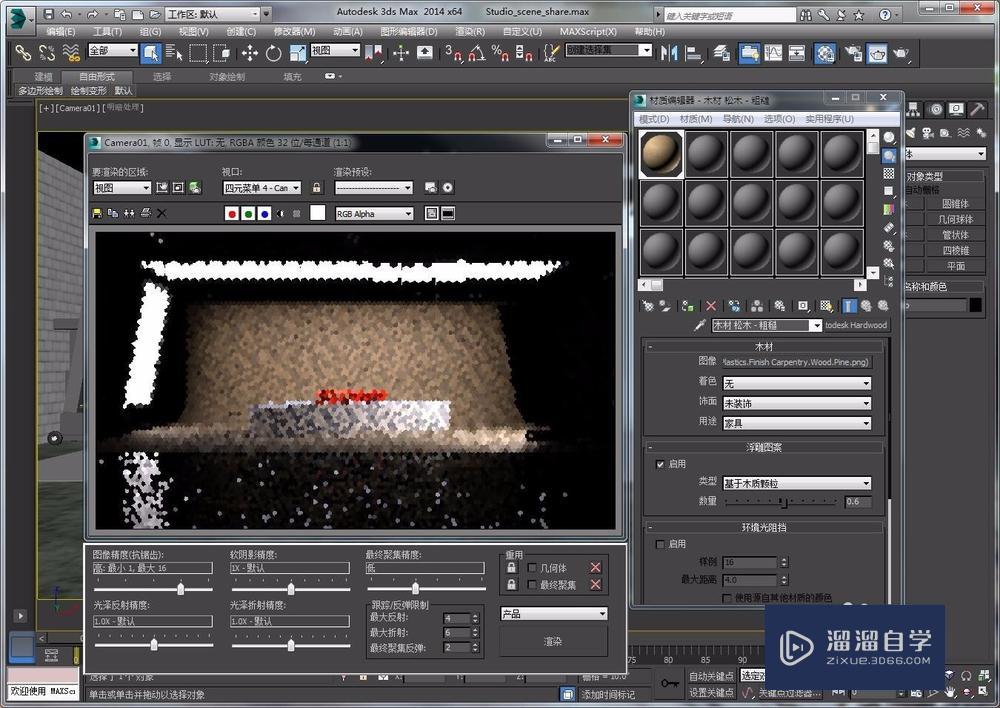Click the 渲染 render button
Screen dimensions: 1000x708
(x=554, y=641)
